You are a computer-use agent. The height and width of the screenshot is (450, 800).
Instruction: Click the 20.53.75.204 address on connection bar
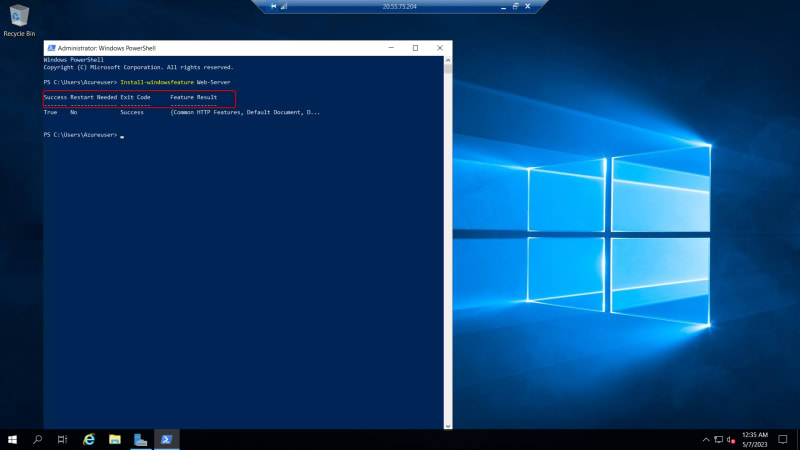click(x=399, y=7)
